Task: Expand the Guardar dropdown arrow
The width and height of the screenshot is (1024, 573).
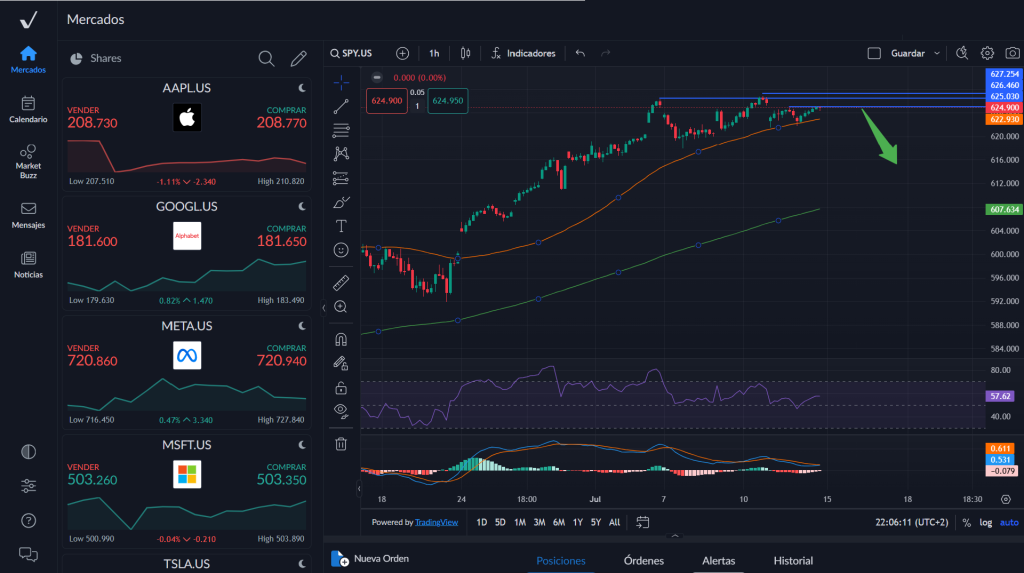Action: click(936, 54)
